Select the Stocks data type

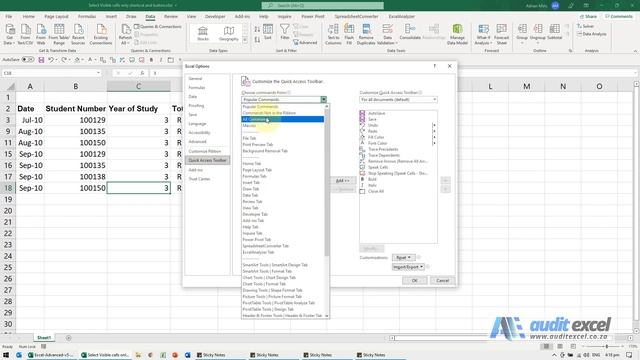203,33
